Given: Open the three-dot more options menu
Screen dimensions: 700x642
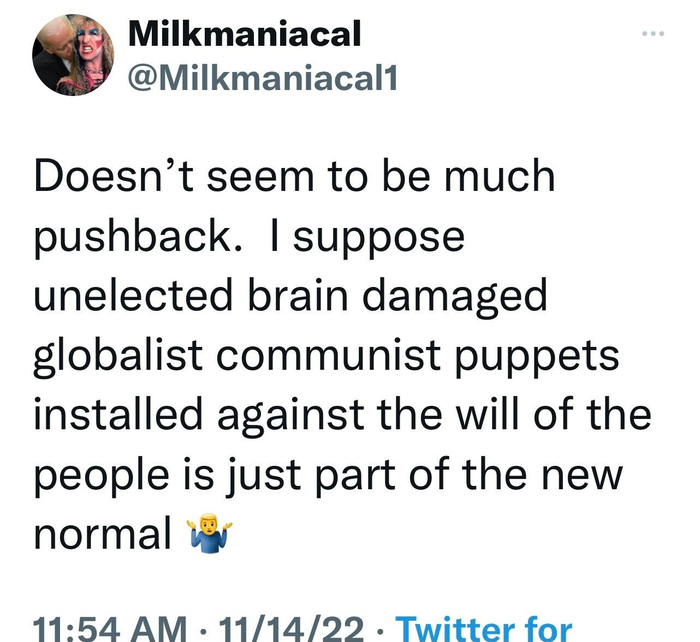Looking at the screenshot, I should (652, 34).
